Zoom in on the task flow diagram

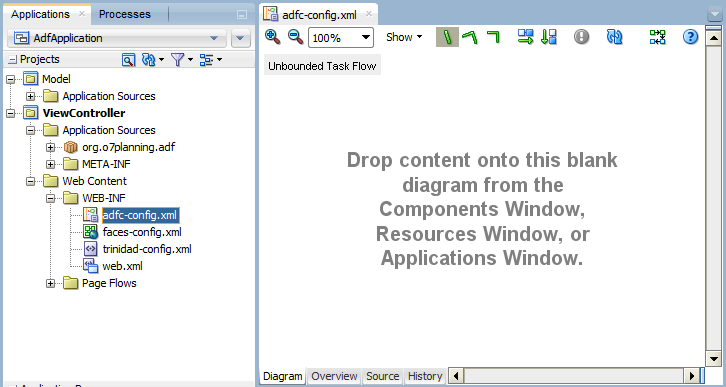[x=272, y=37]
